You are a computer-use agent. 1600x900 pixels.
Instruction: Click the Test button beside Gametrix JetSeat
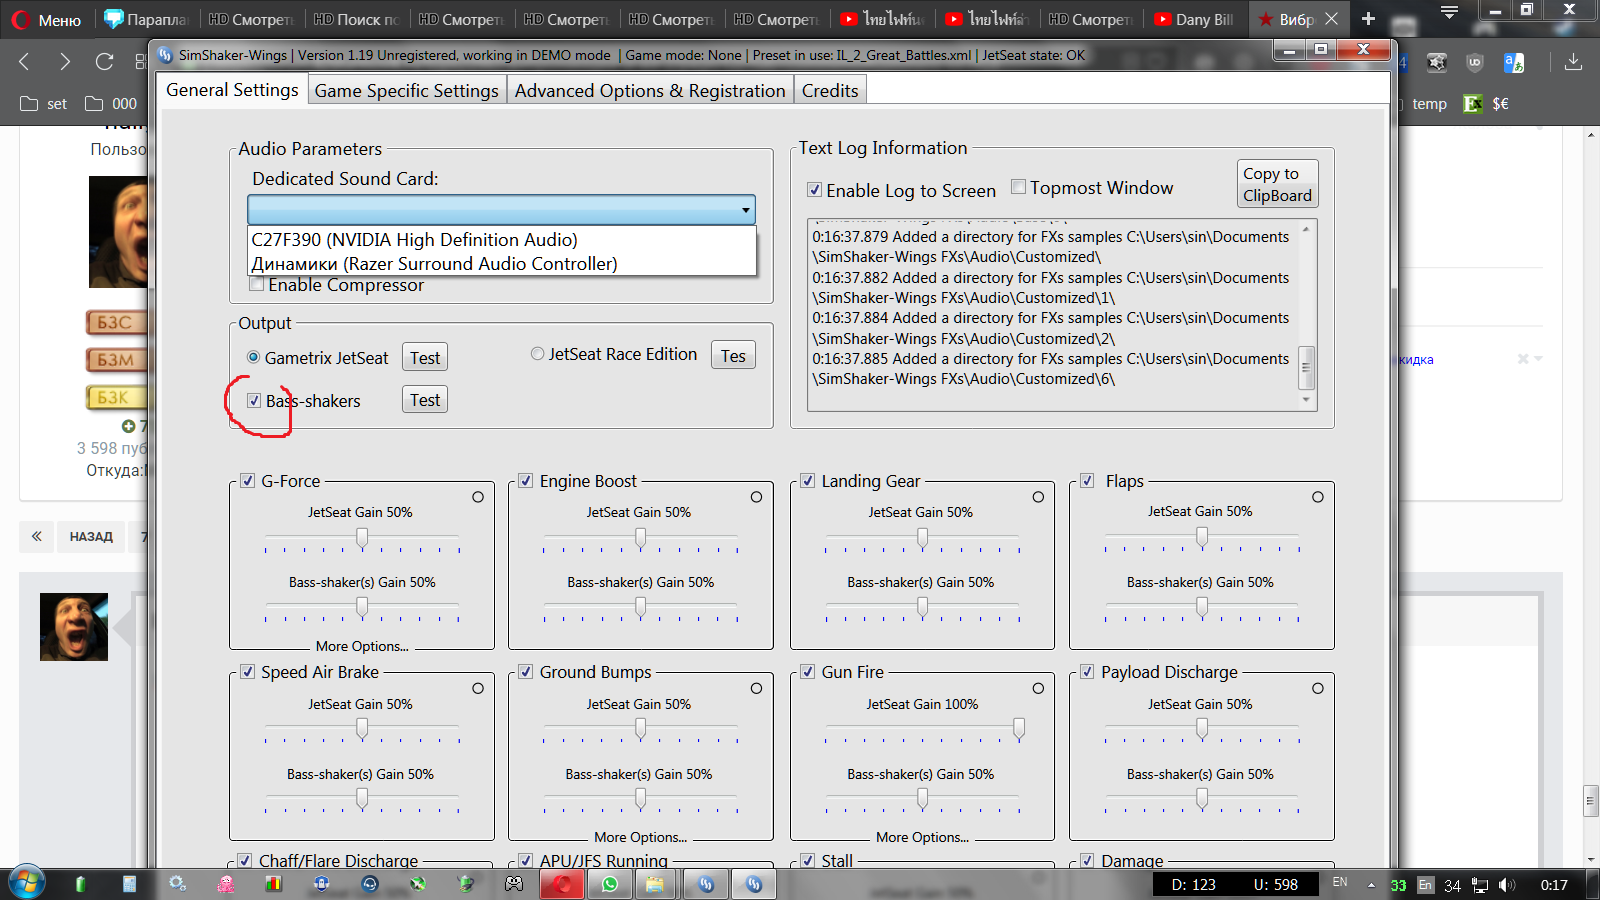(x=425, y=358)
